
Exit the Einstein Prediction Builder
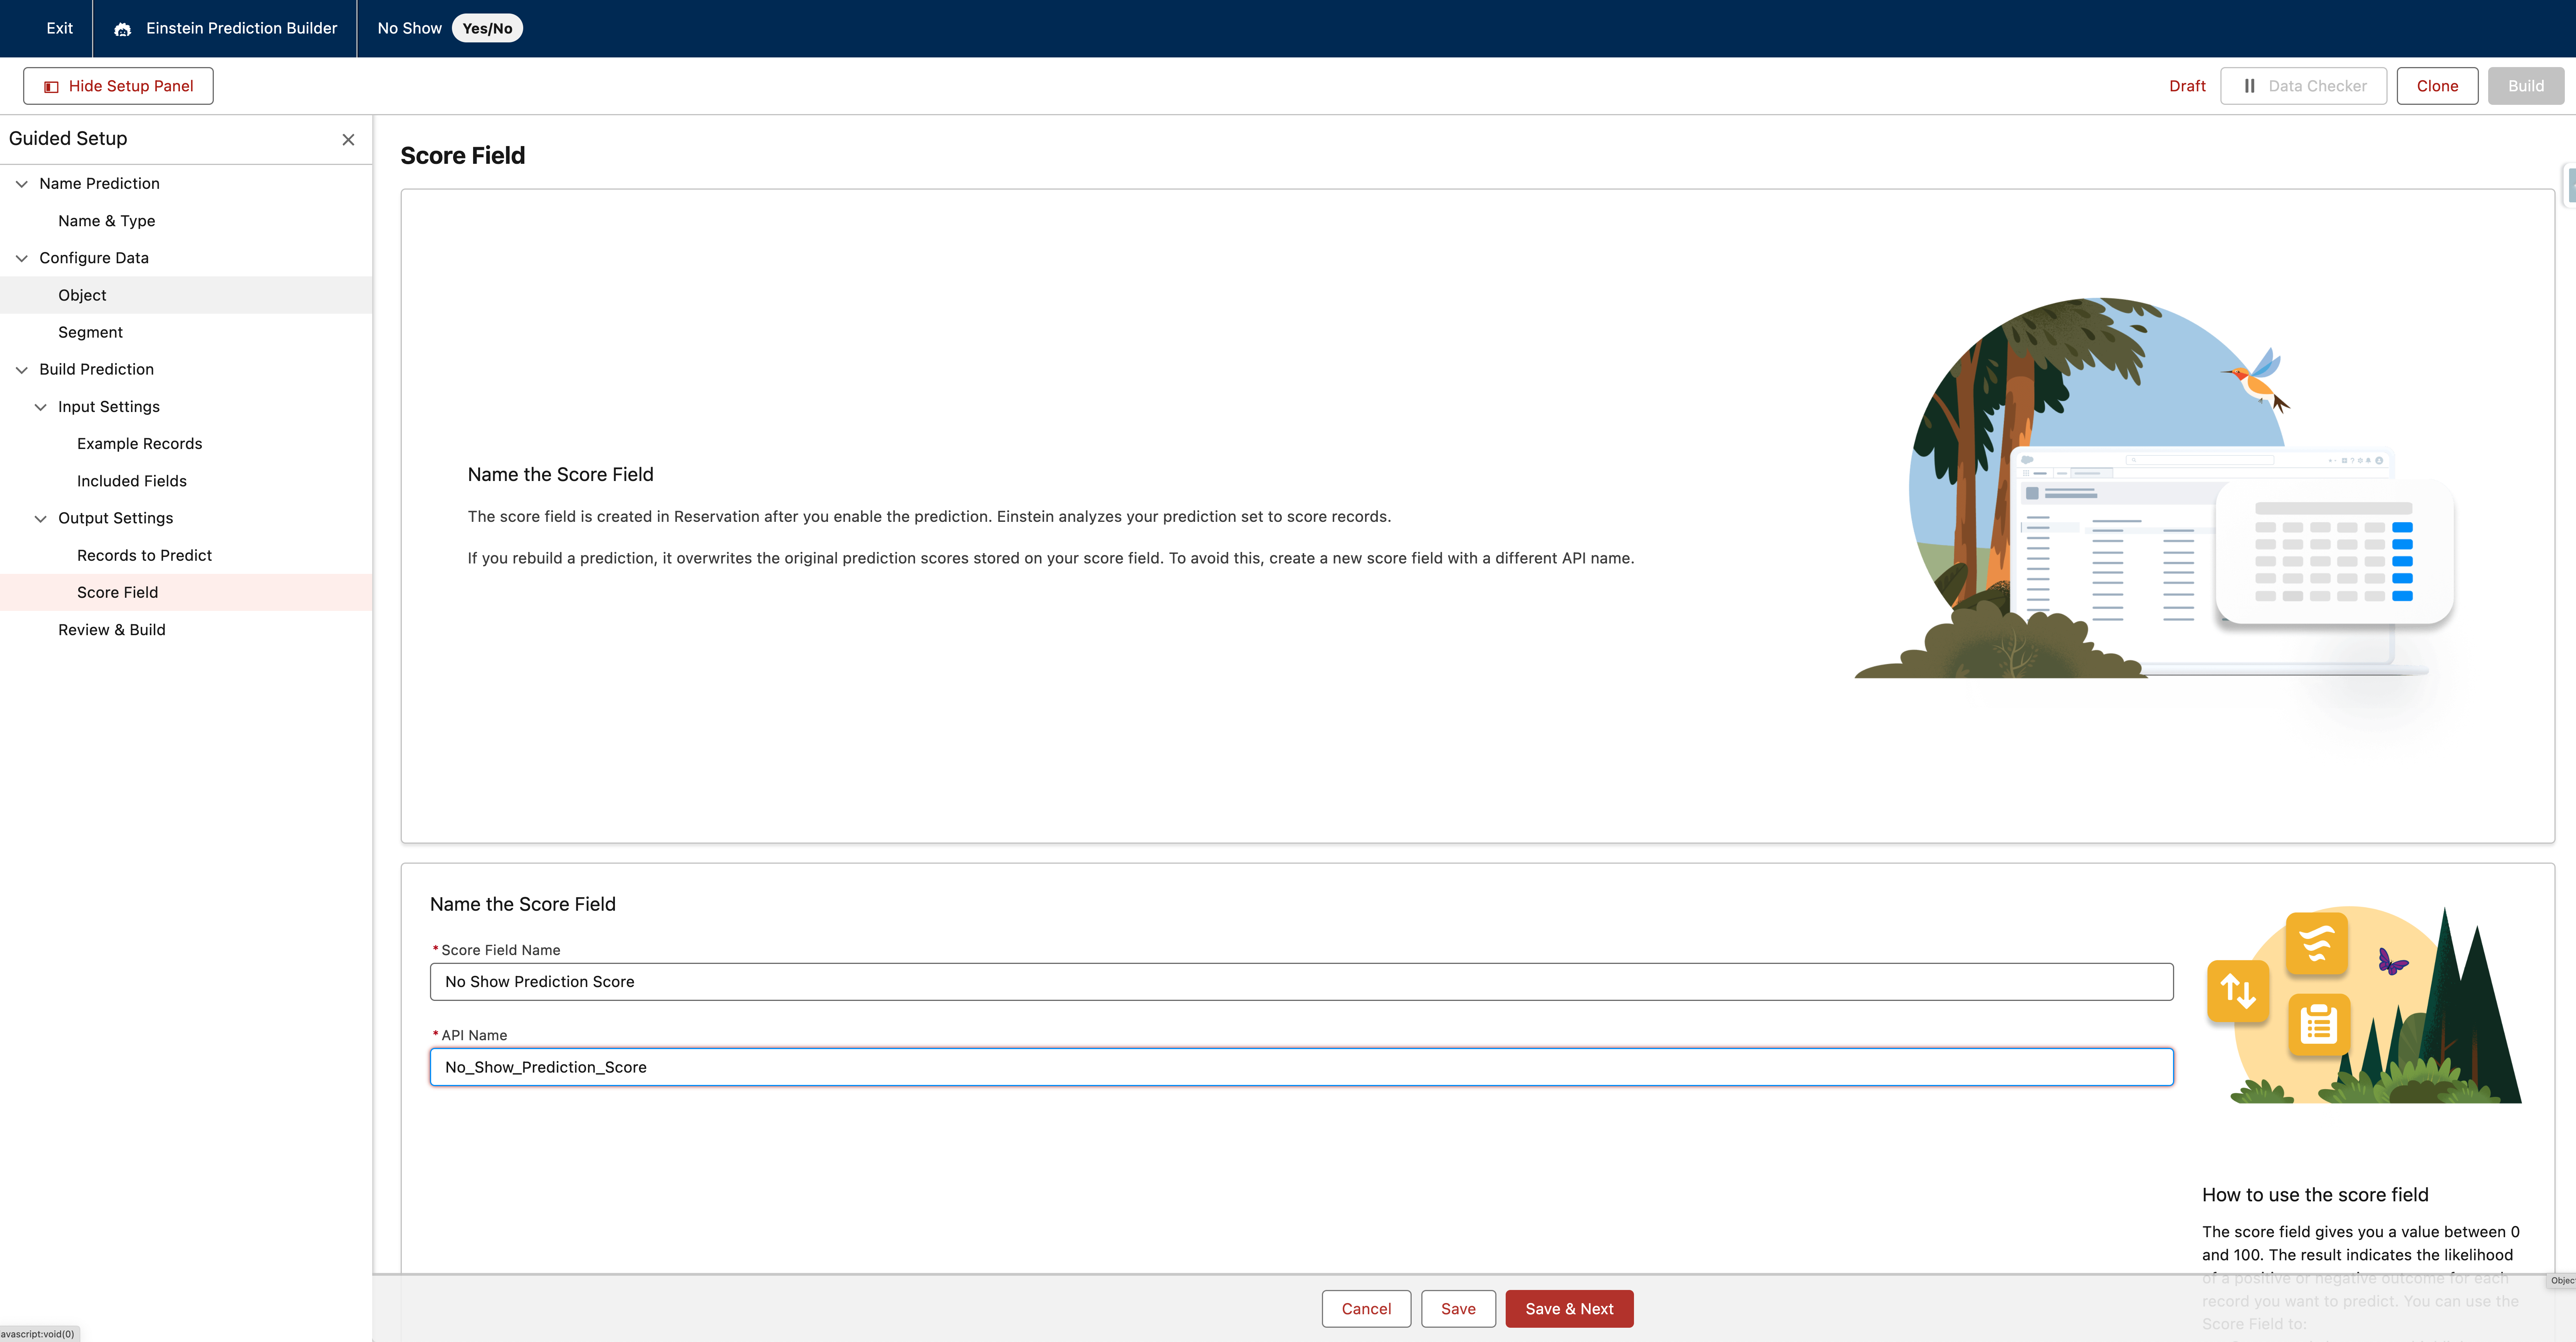pyautogui.click(x=58, y=28)
